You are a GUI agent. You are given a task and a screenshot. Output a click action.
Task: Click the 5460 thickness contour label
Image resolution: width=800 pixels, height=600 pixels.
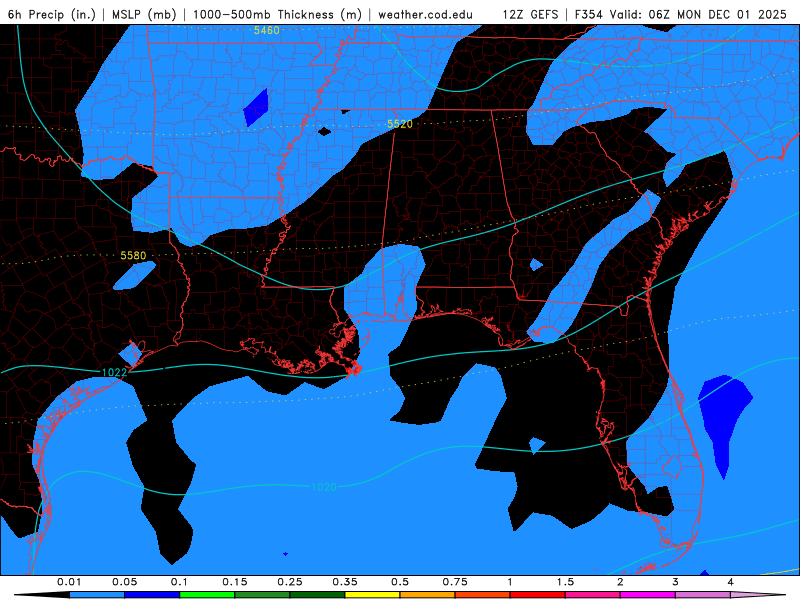(267, 30)
